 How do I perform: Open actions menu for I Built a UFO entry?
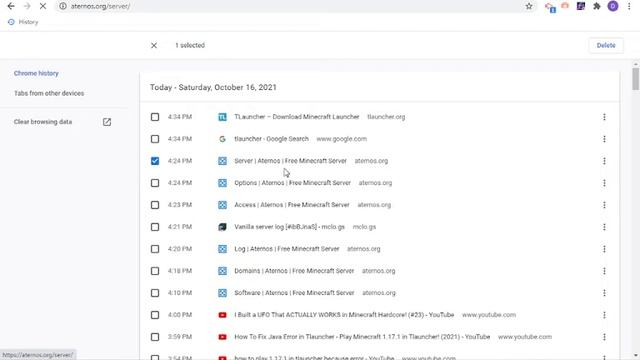coord(604,315)
